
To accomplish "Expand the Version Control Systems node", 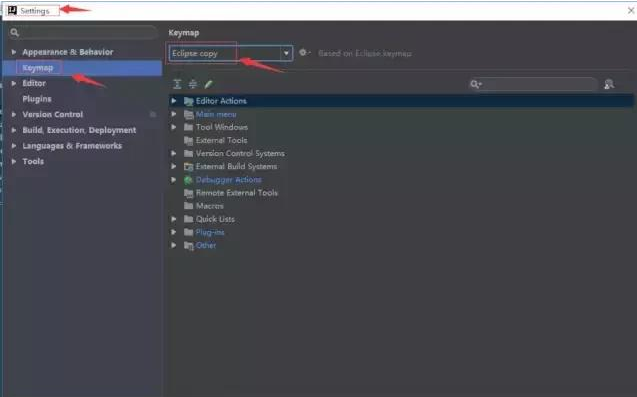I will point(174,153).
